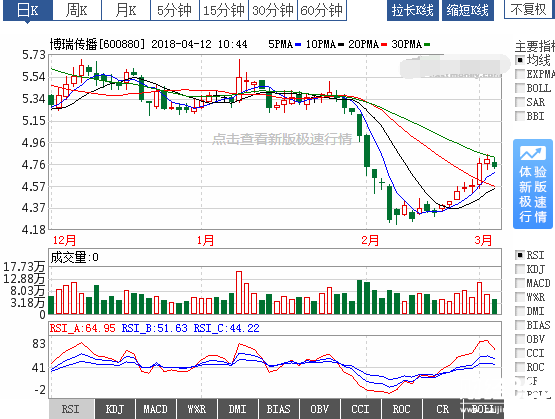Image resolution: width=555 pixels, height=419 pixels.
Task: Click the 5.73 price axis label
Action: pyautogui.click(x=34, y=55)
